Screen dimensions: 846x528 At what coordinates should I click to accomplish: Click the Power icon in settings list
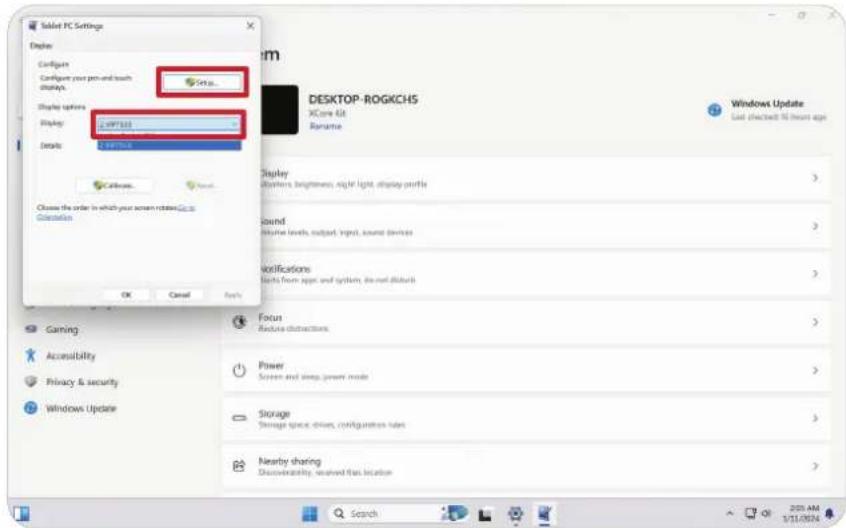pos(239,370)
